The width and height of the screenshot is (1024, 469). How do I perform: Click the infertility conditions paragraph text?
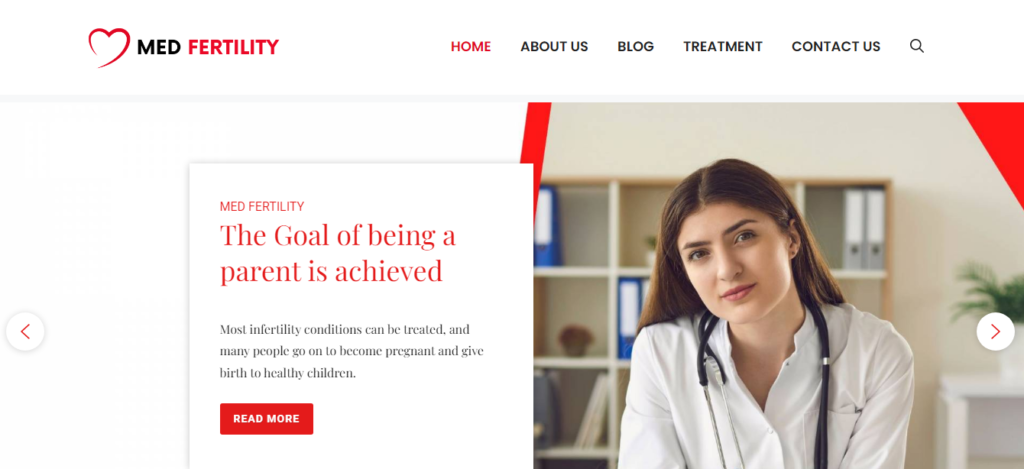[x=351, y=351]
